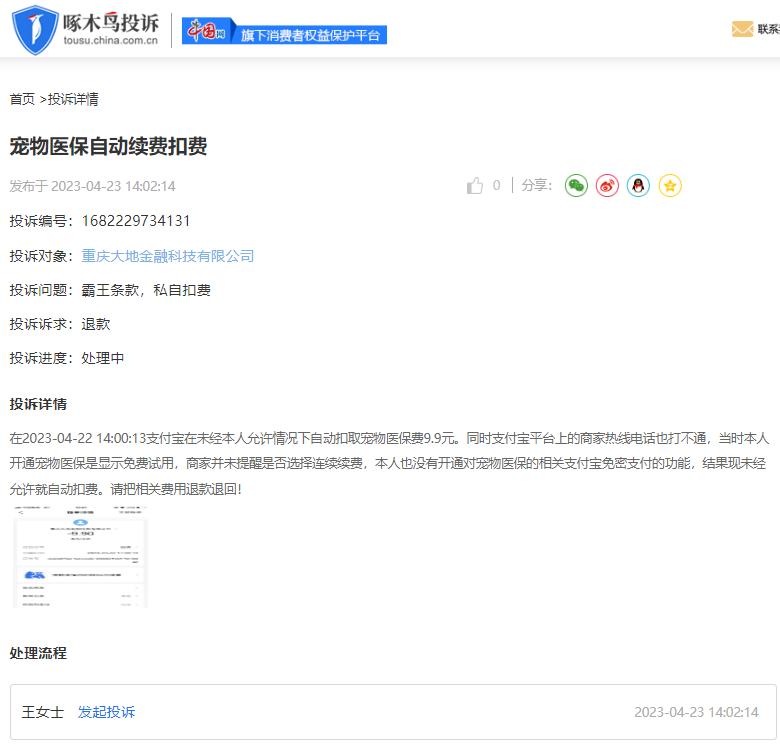This screenshot has width=780, height=744.
Task: Click the complaint demand 退款
Action: (x=96, y=324)
